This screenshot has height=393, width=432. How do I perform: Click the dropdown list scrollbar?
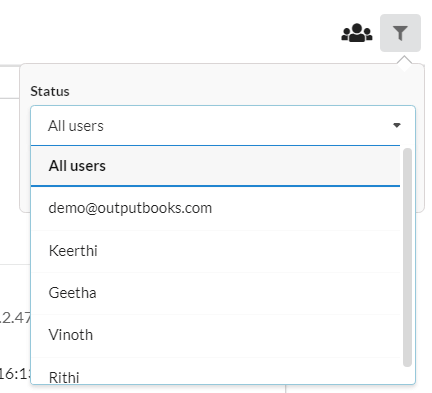click(407, 257)
